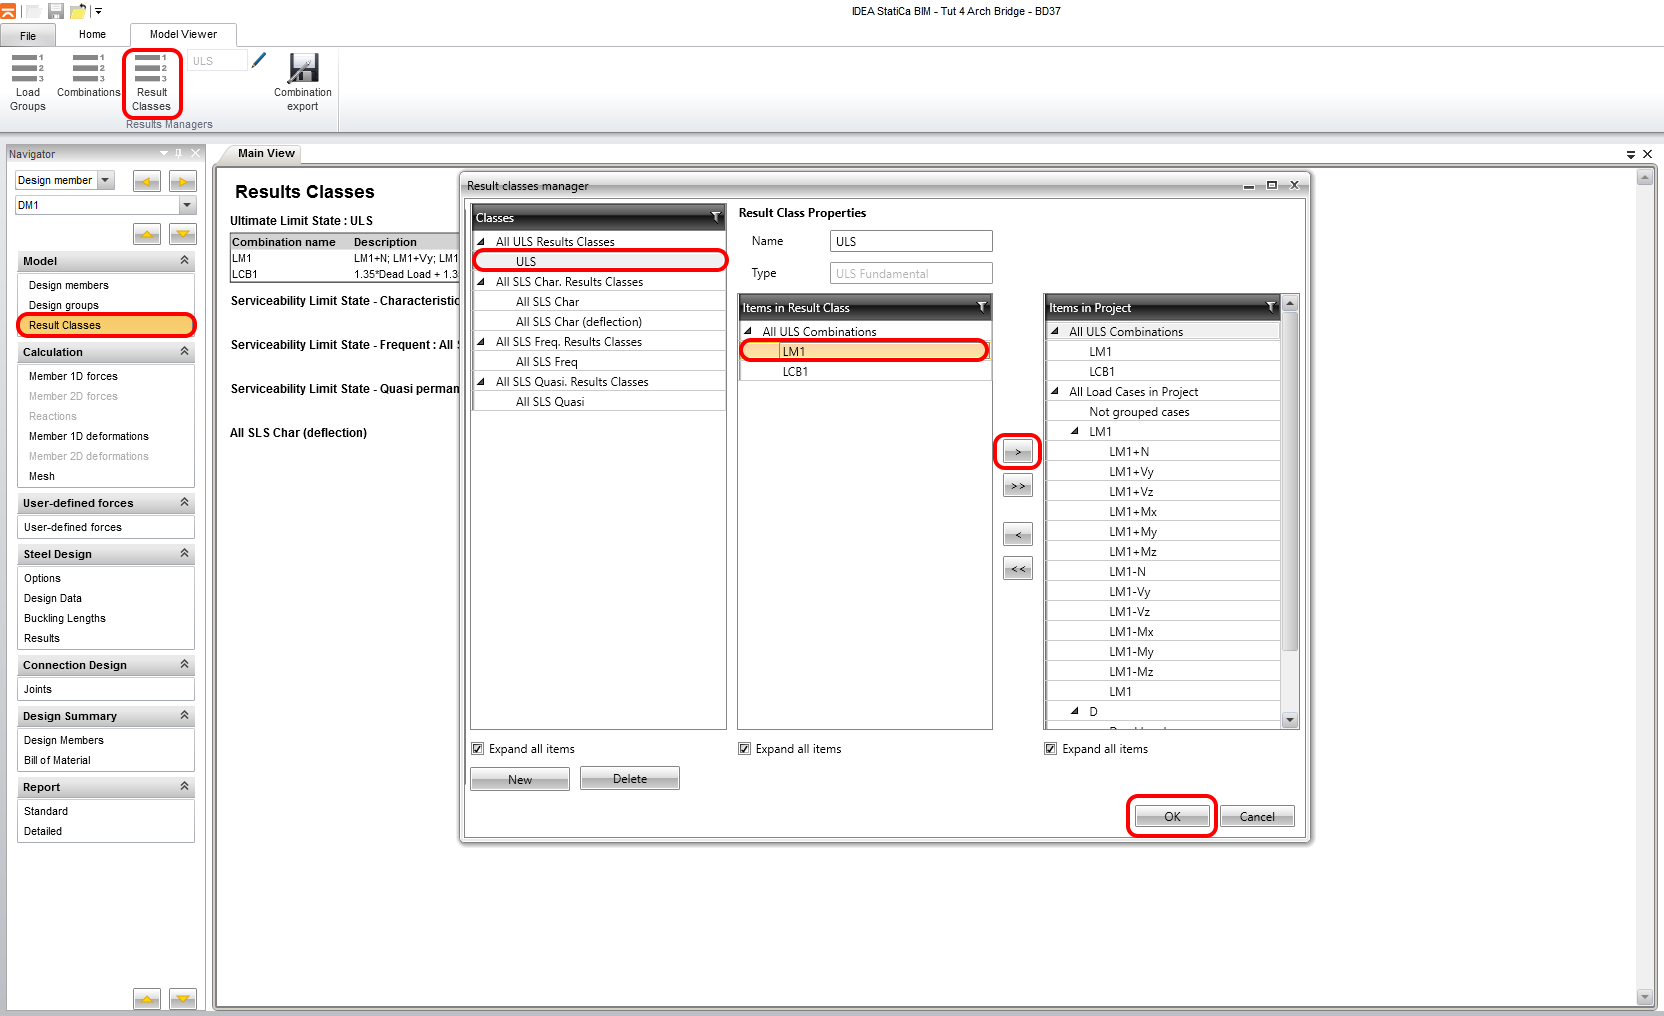Open the Load Groups manager
This screenshot has height=1016, width=1664.
point(27,81)
